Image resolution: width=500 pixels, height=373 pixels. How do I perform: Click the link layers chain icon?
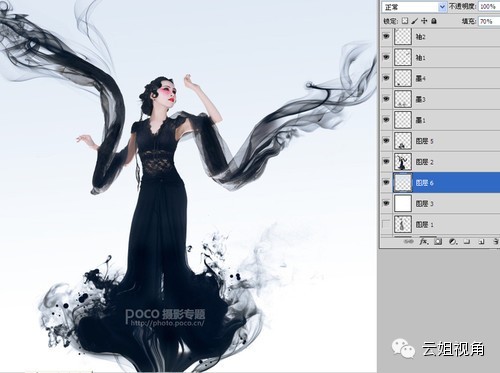(x=408, y=242)
